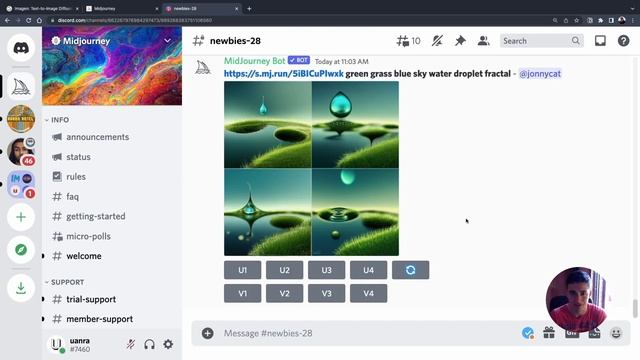Click uanra user avatar in panel
This screenshot has width=640, height=360.
tap(57, 344)
